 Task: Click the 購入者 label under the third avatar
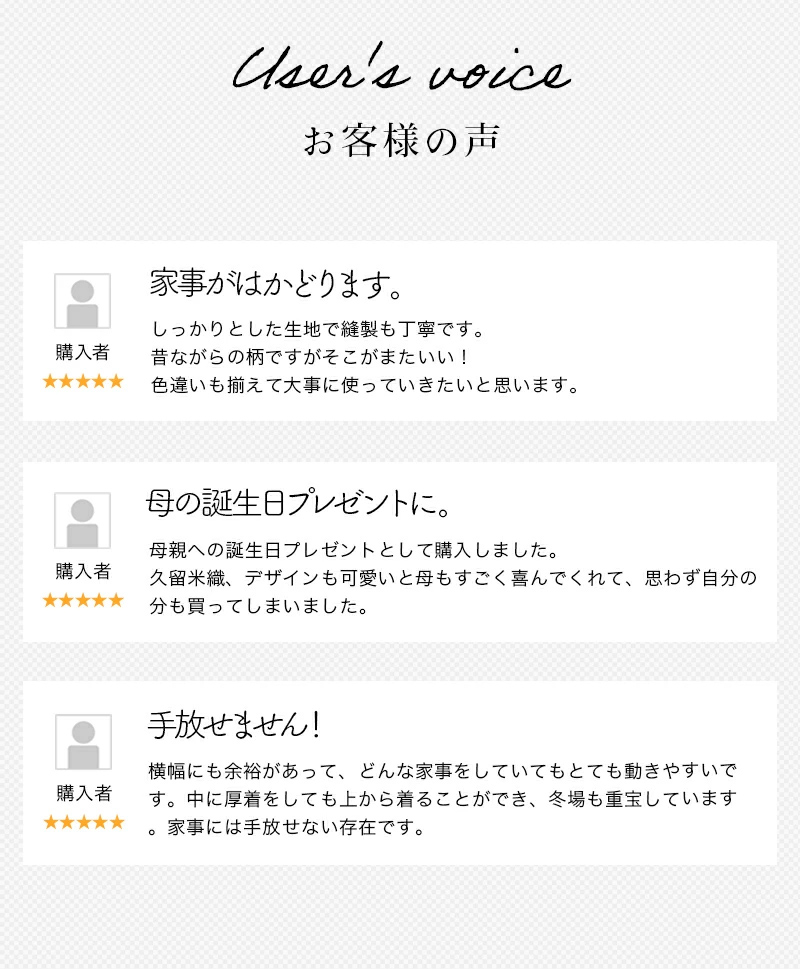pos(83,794)
